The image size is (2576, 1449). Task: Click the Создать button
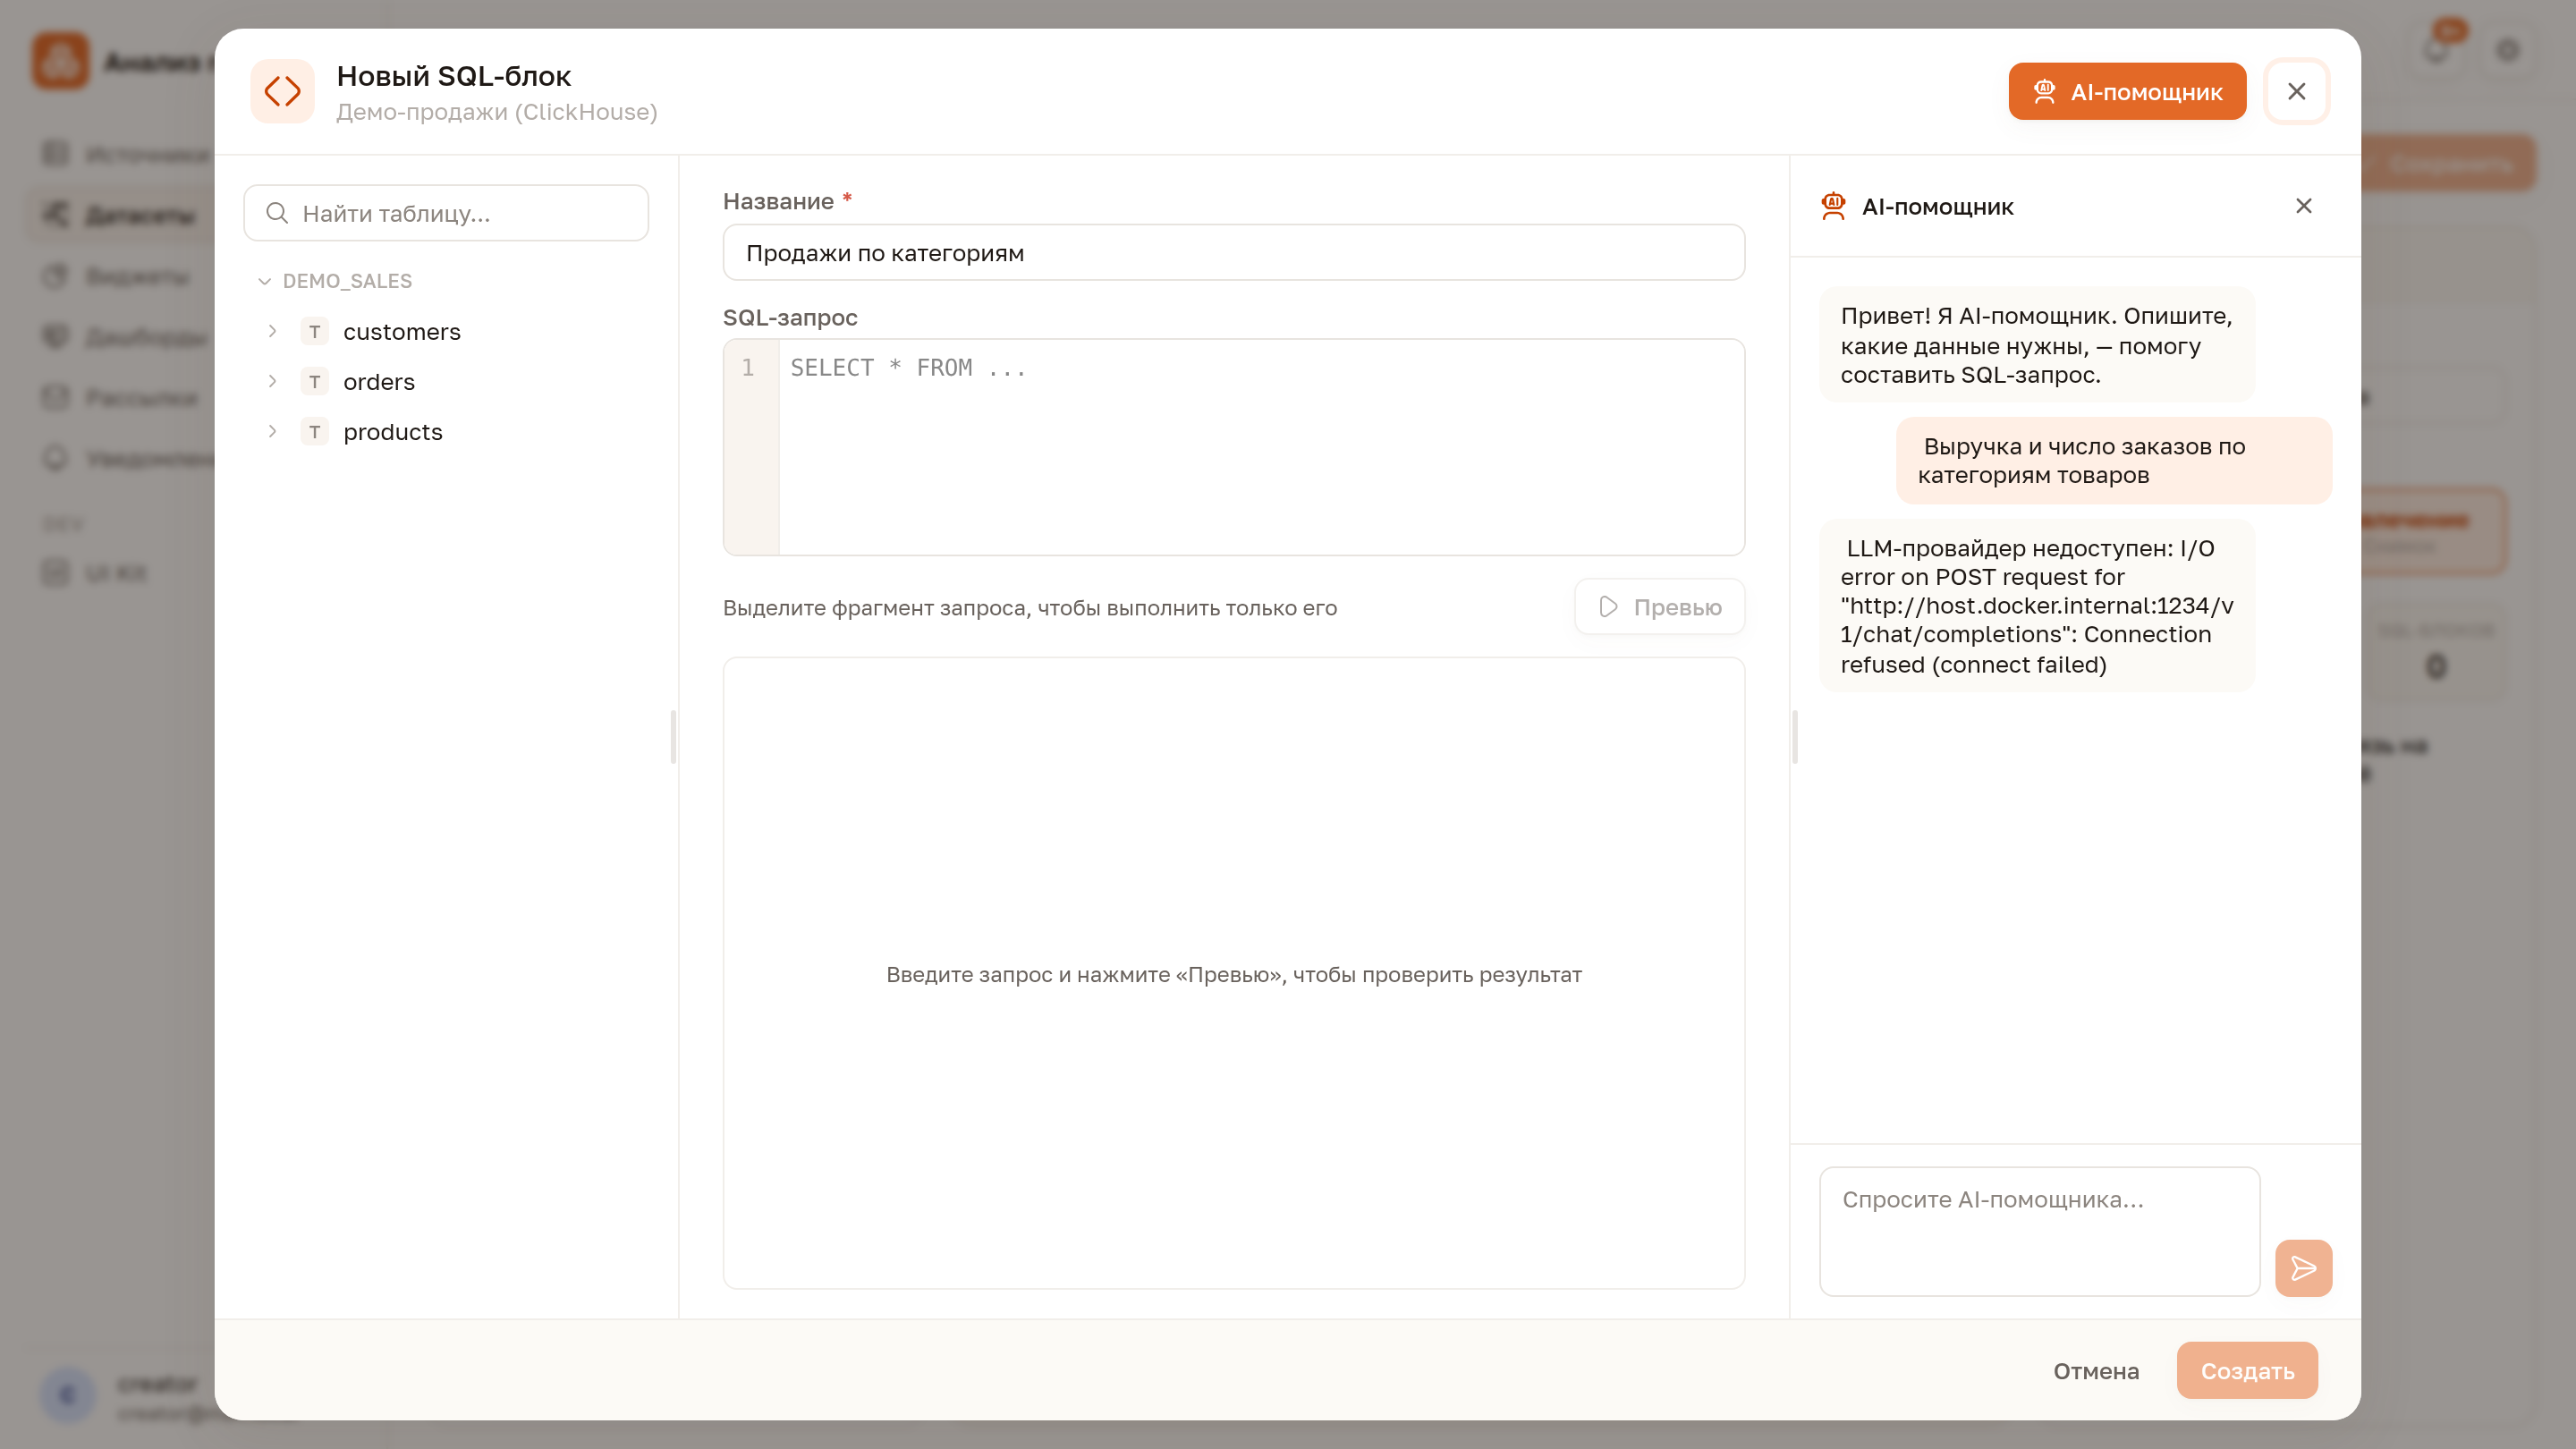pos(2247,1371)
